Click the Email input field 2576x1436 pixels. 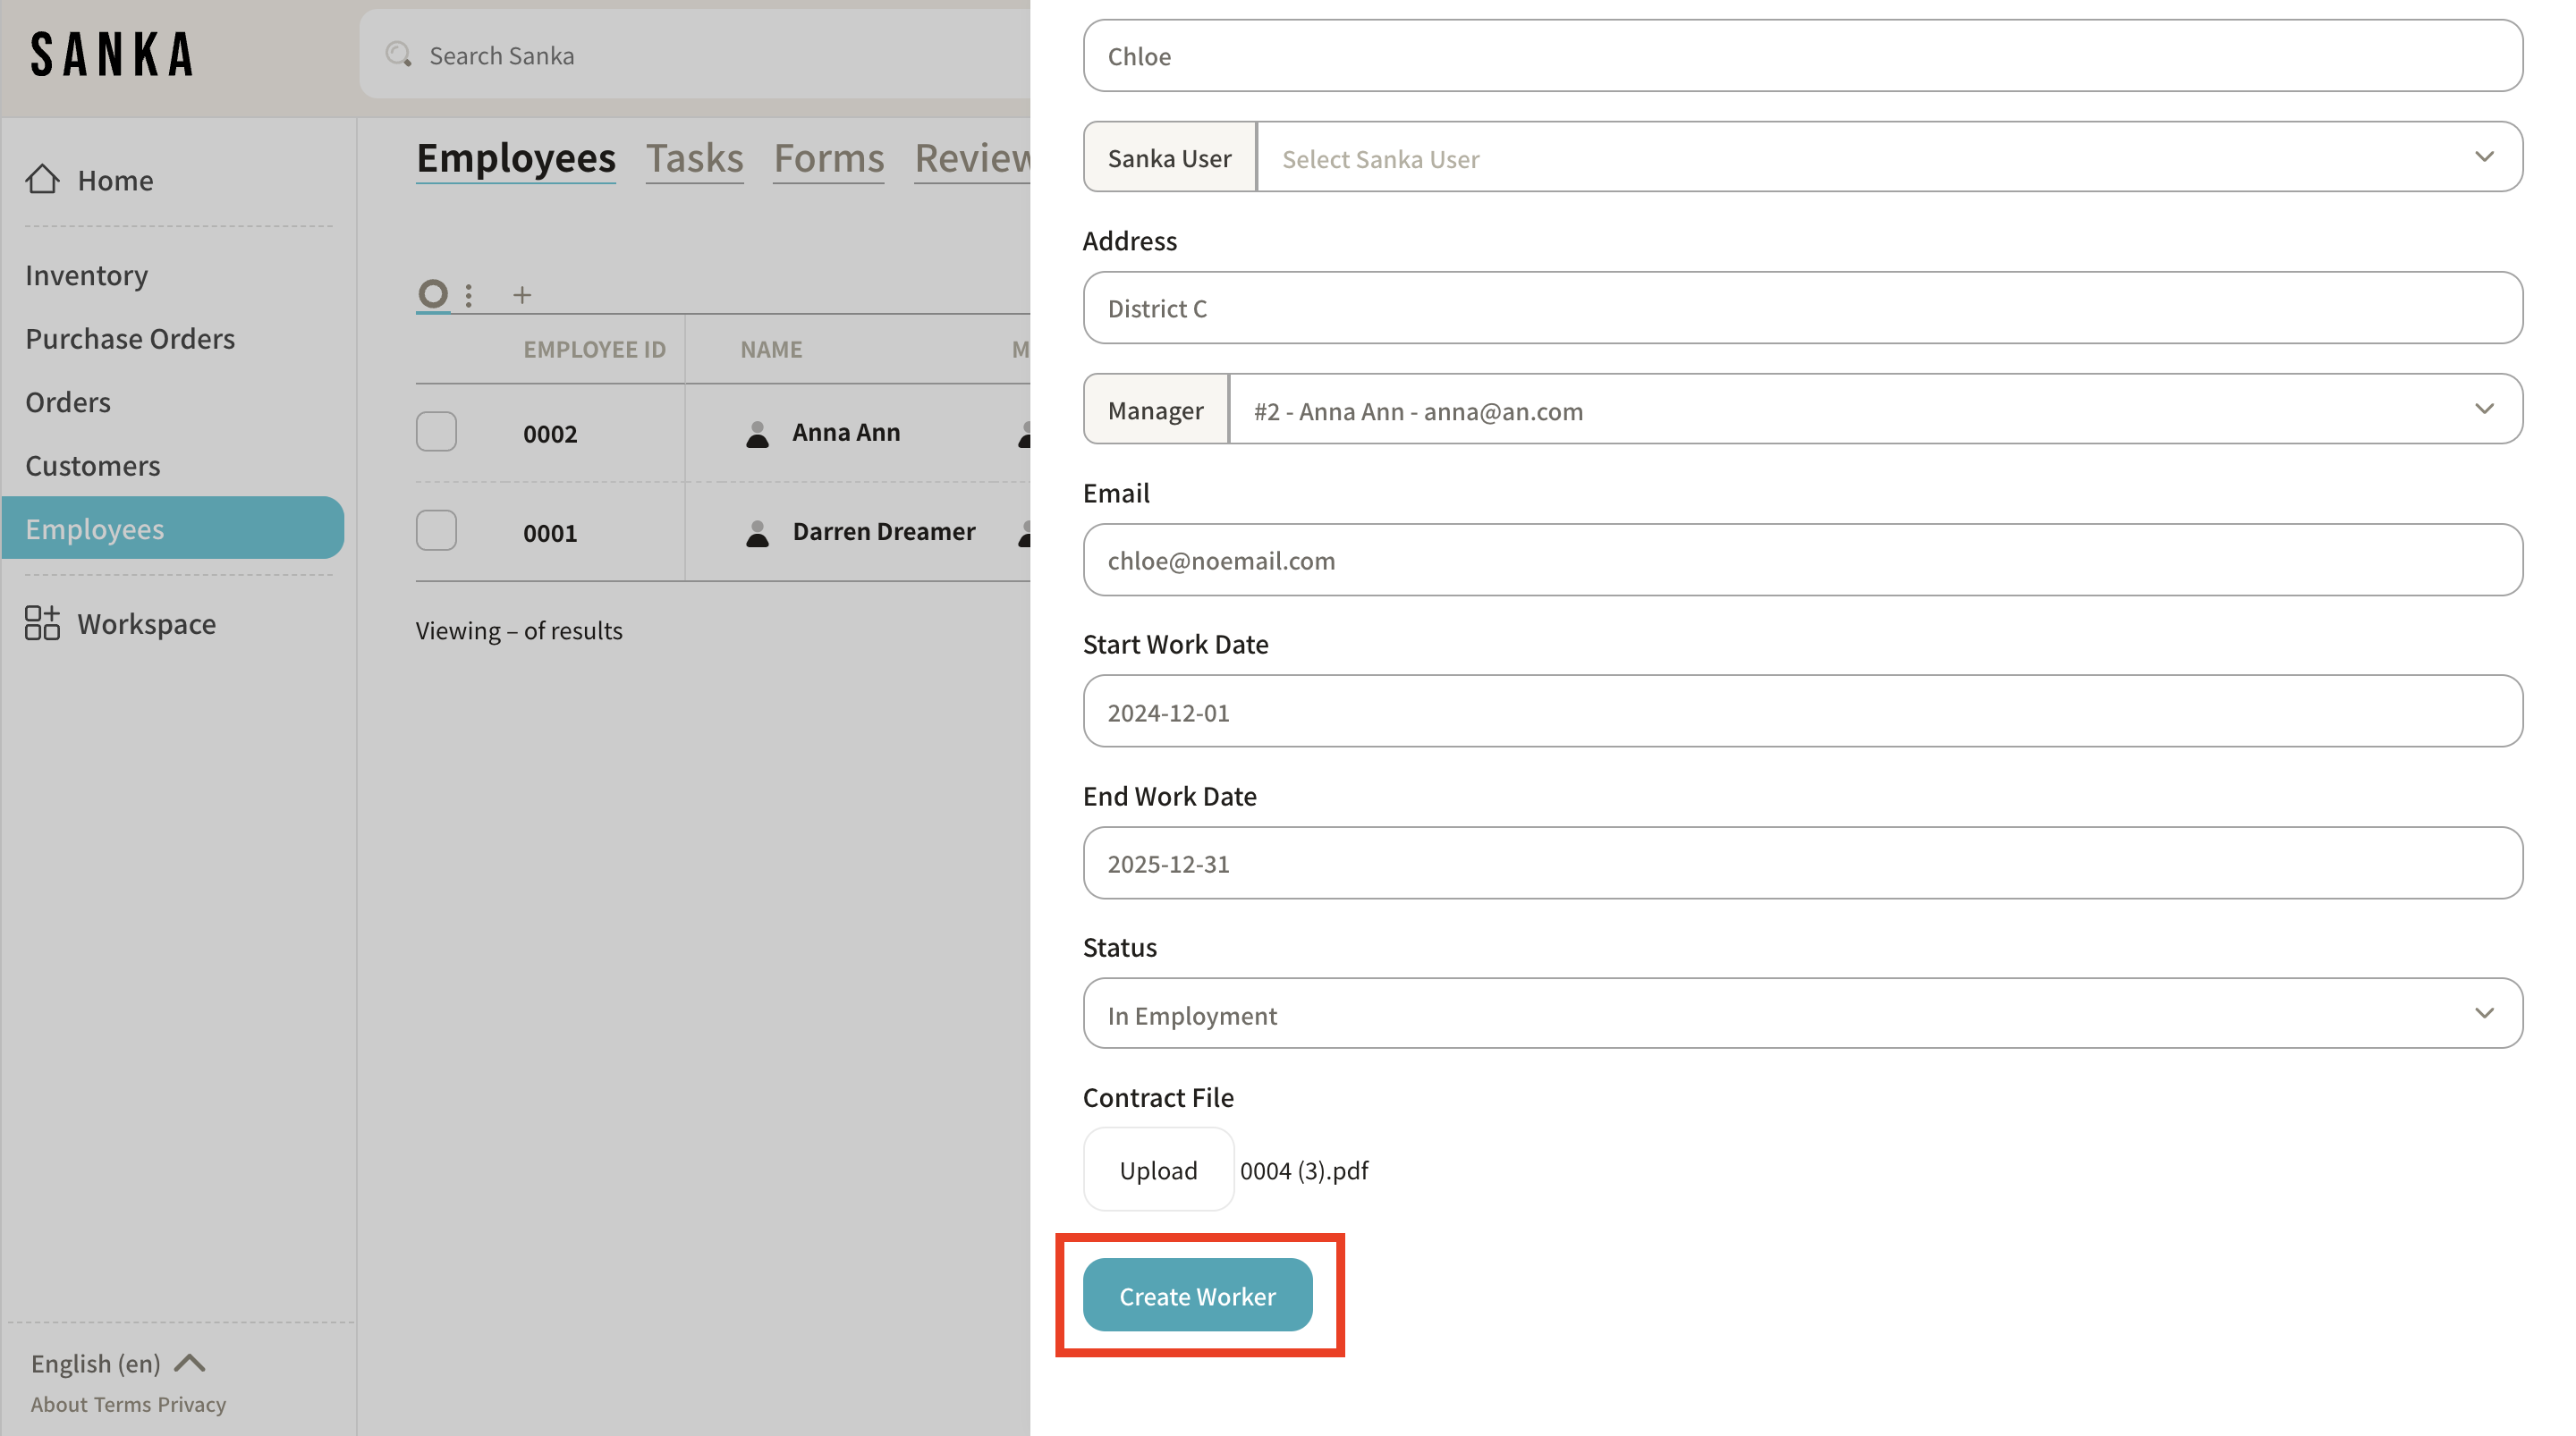(x=1802, y=560)
